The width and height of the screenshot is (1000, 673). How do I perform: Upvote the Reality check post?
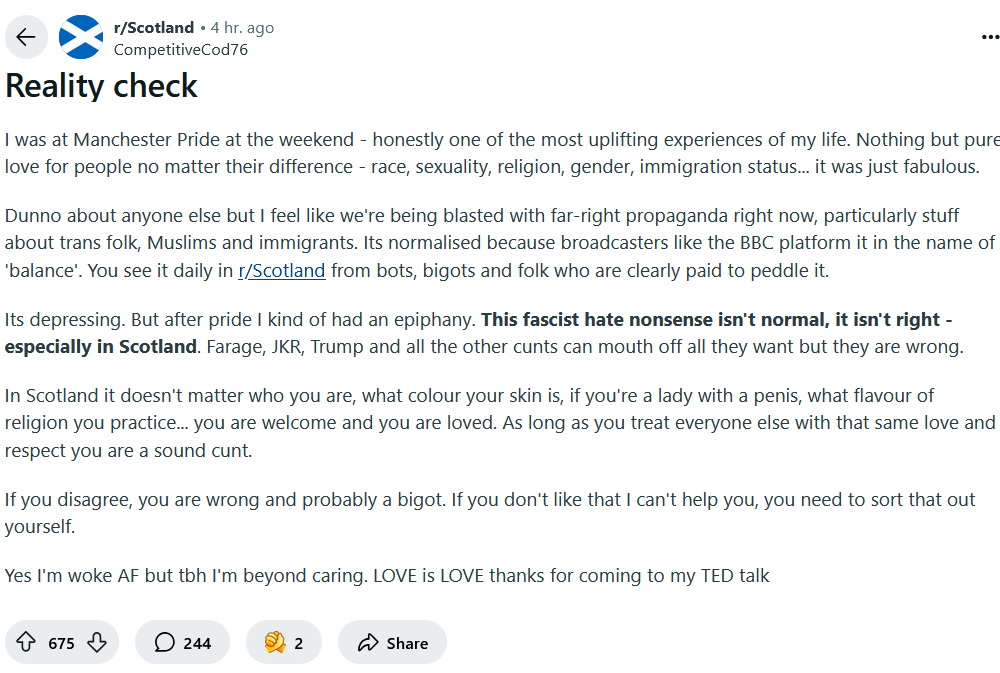tap(27, 642)
